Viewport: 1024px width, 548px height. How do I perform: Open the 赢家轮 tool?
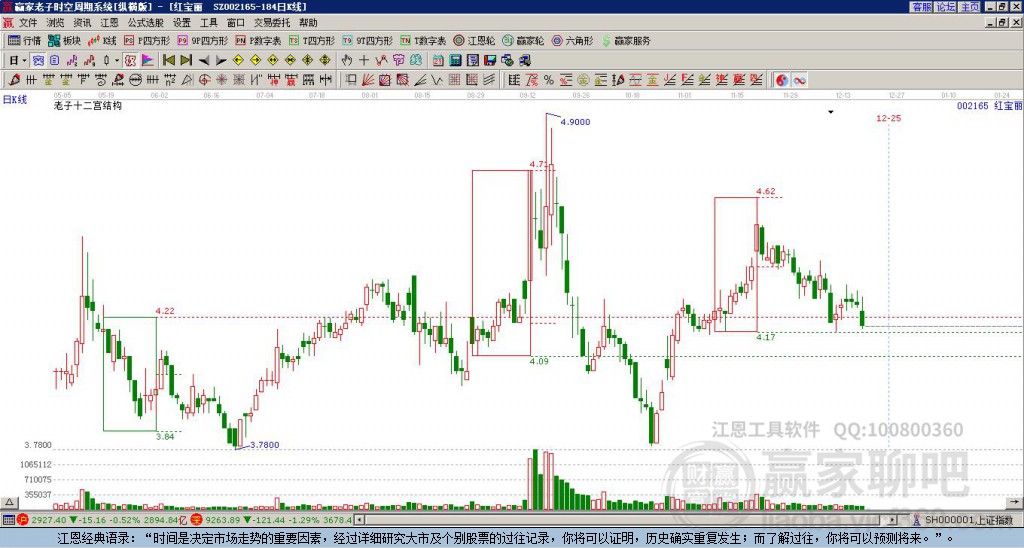[523, 40]
